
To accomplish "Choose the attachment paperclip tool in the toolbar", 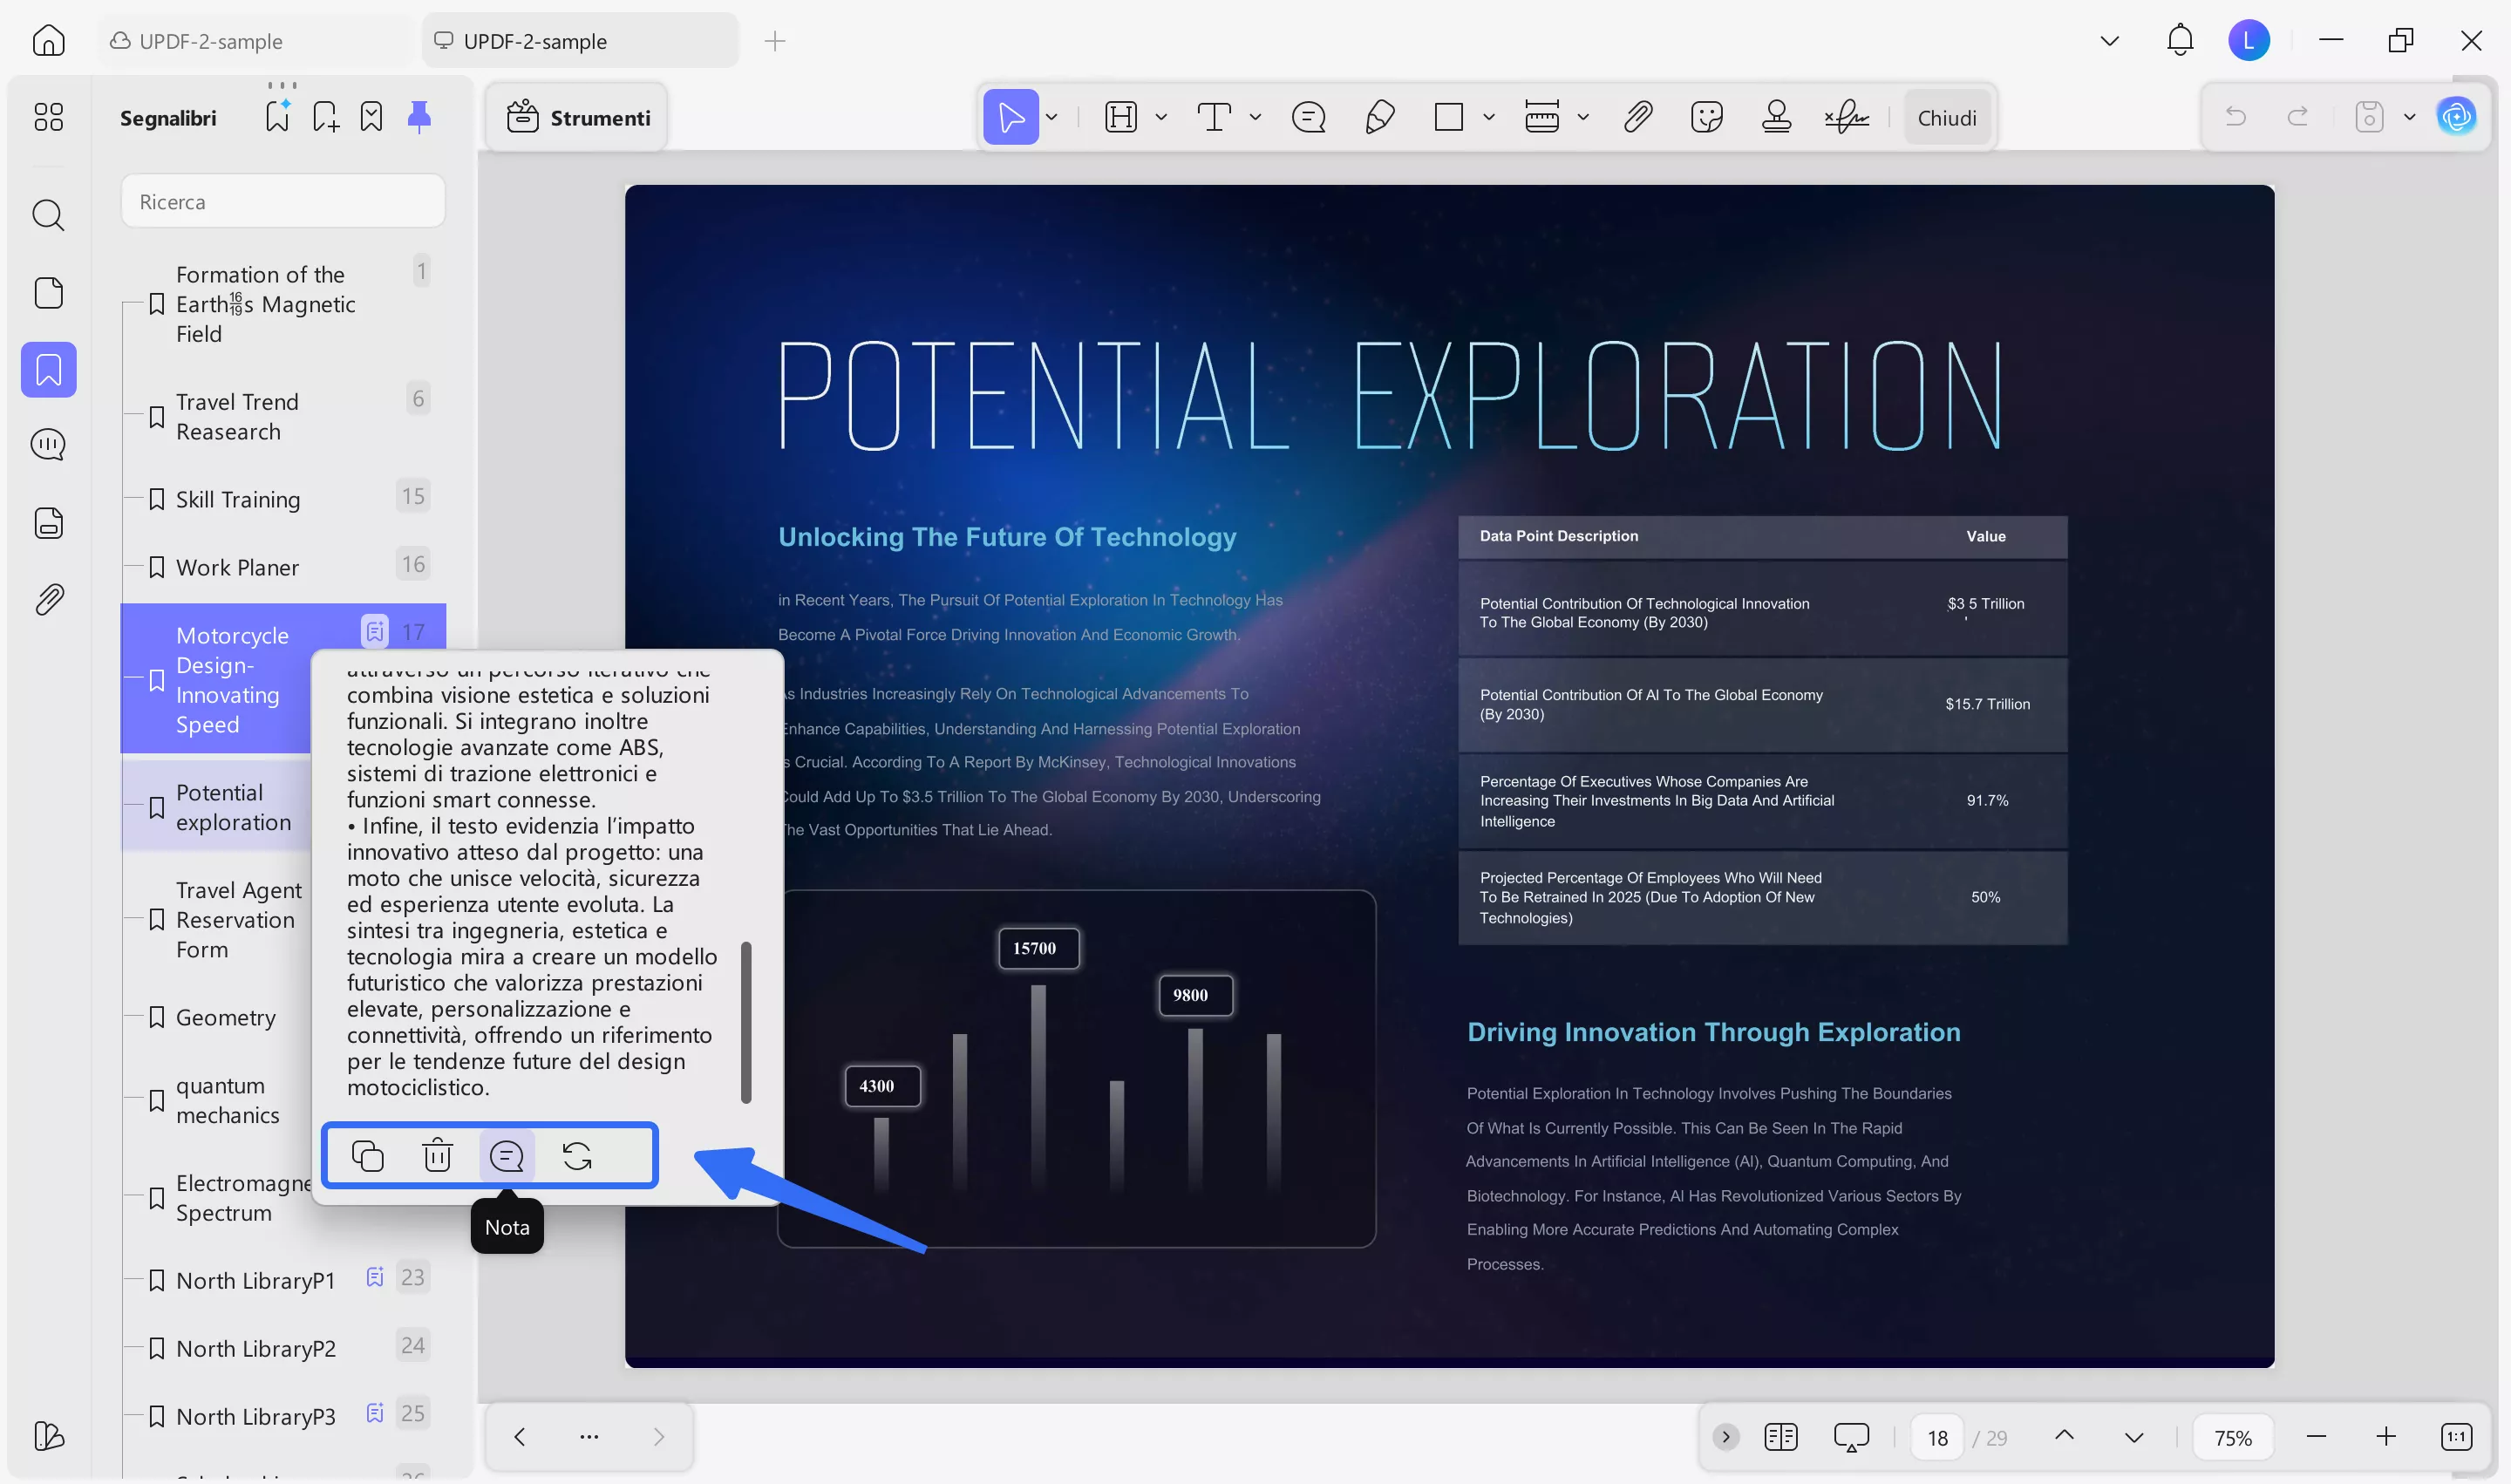I will (1637, 117).
